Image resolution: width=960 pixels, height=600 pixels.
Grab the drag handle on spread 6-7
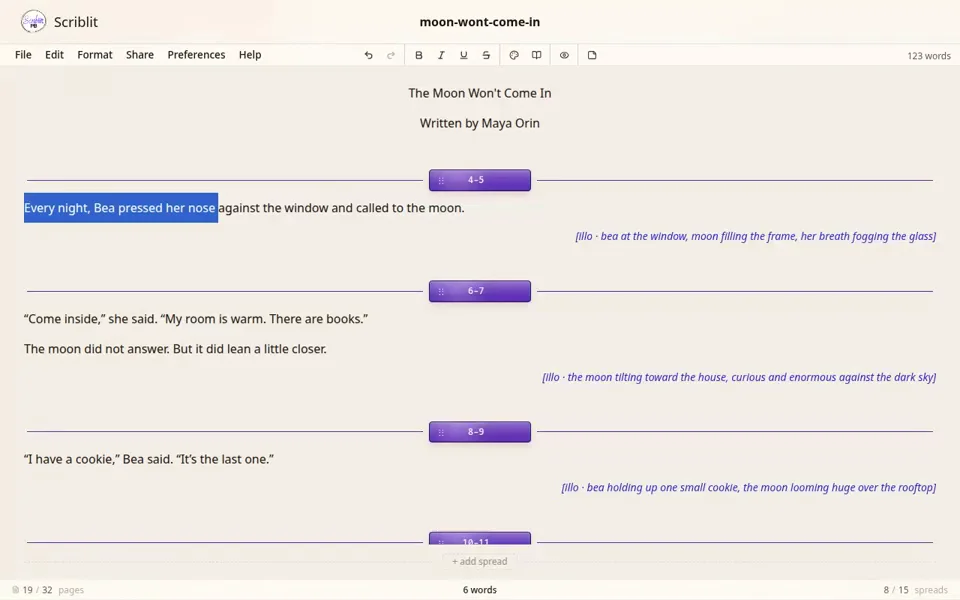(x=441, y=291)
